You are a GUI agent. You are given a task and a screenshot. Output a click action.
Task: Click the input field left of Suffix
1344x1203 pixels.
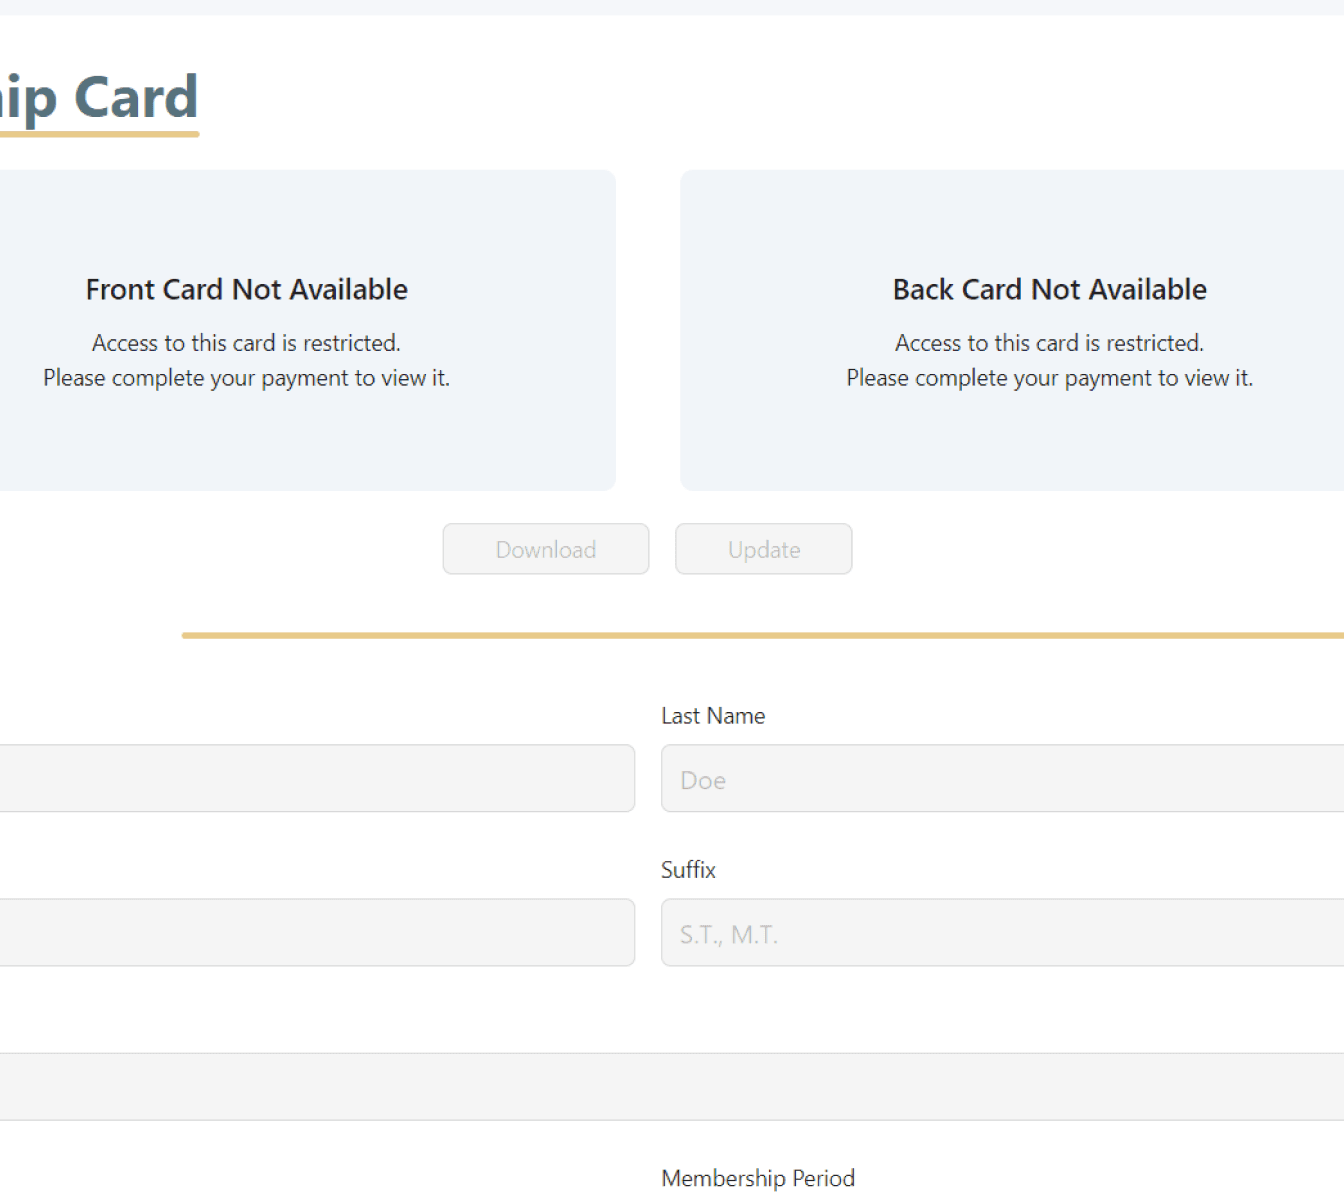click(315, 932)
